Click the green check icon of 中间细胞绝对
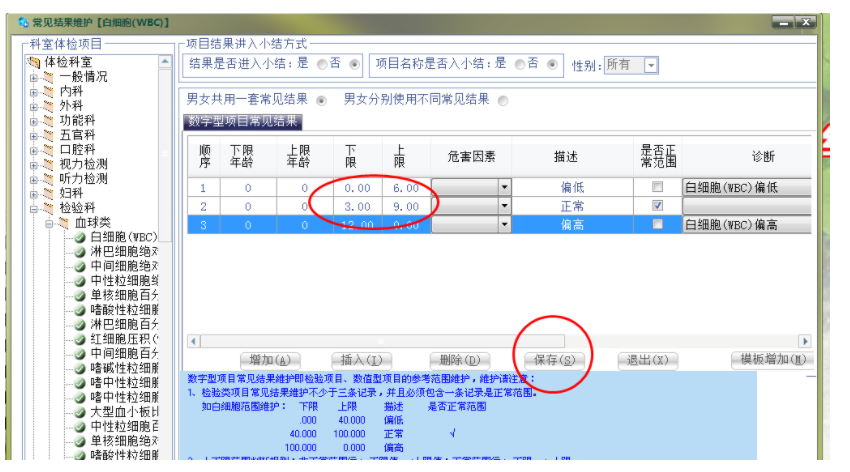850x472 pixels. [x=80, y=267]
